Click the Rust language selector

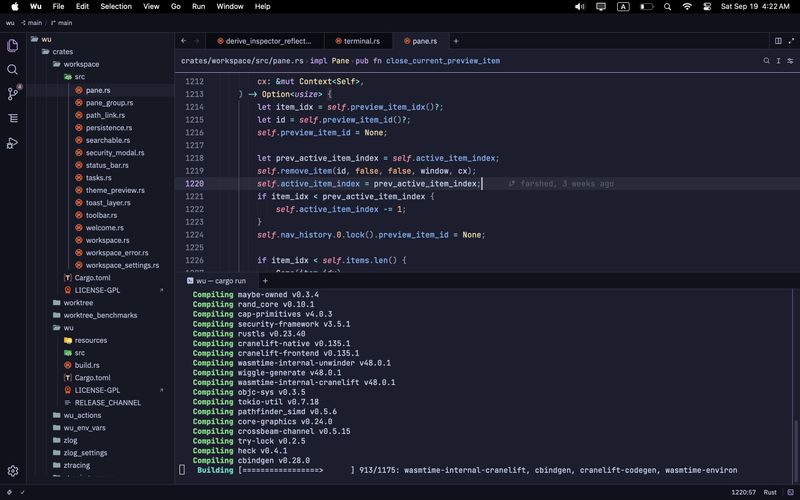[770, 492]
